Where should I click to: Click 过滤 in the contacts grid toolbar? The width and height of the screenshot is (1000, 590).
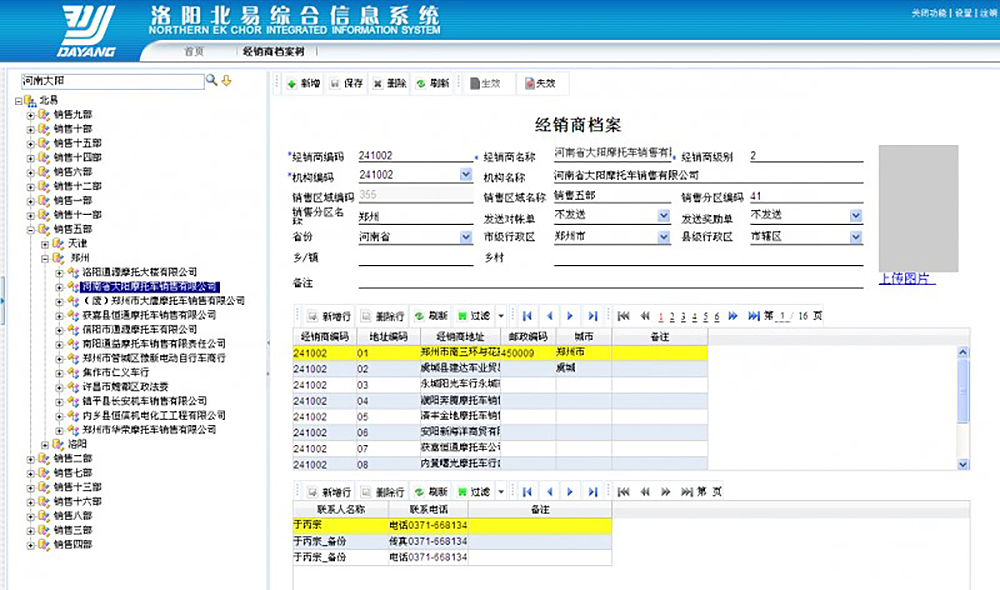click(x=474, y=492)
